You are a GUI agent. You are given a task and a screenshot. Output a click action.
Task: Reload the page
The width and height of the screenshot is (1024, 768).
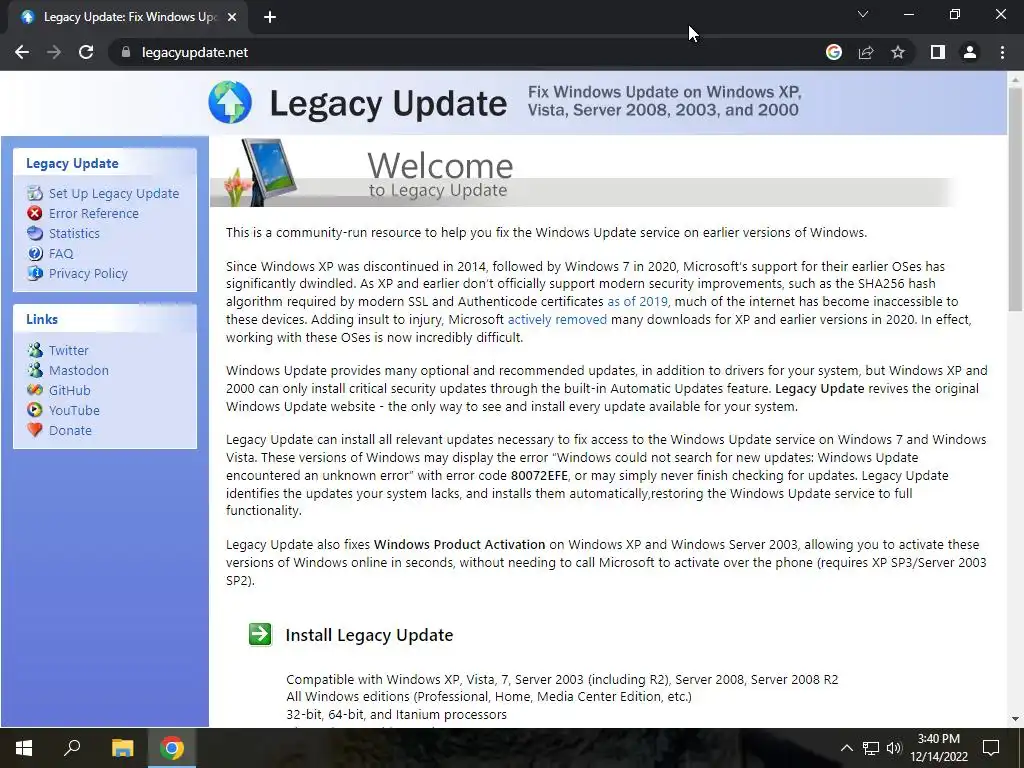point(86,52)
